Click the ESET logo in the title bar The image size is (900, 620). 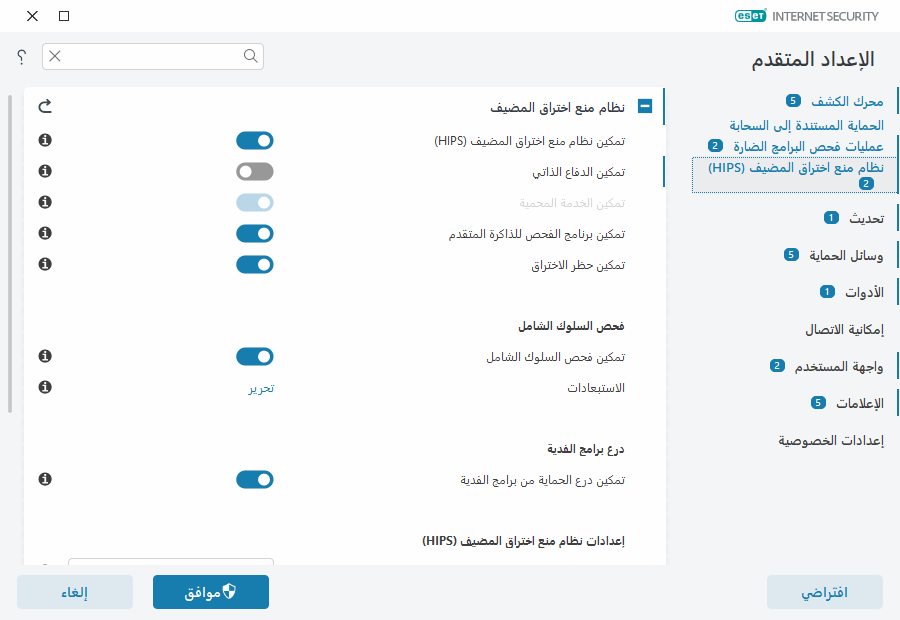coord(750,16)
